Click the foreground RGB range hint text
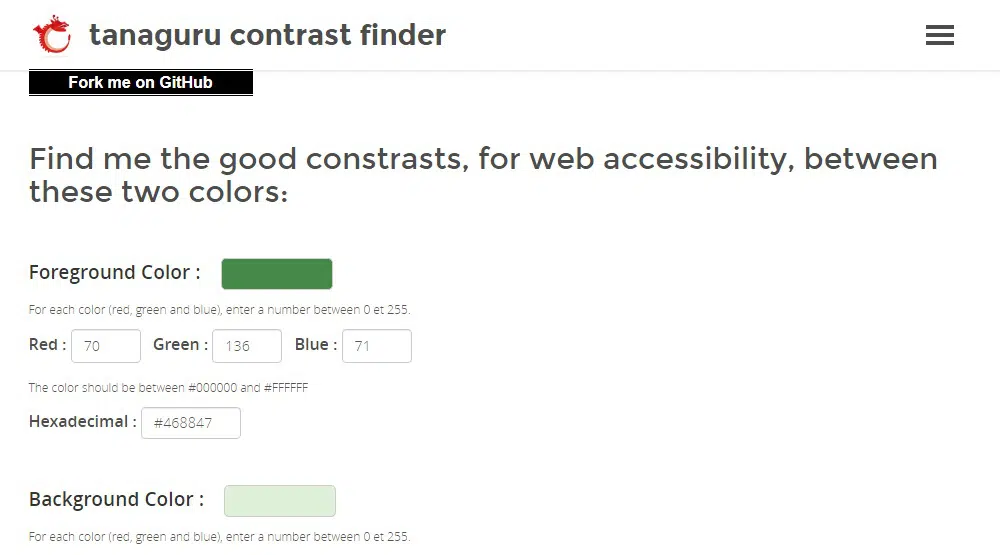The image size is (1000, 555). tap(220, 310)
